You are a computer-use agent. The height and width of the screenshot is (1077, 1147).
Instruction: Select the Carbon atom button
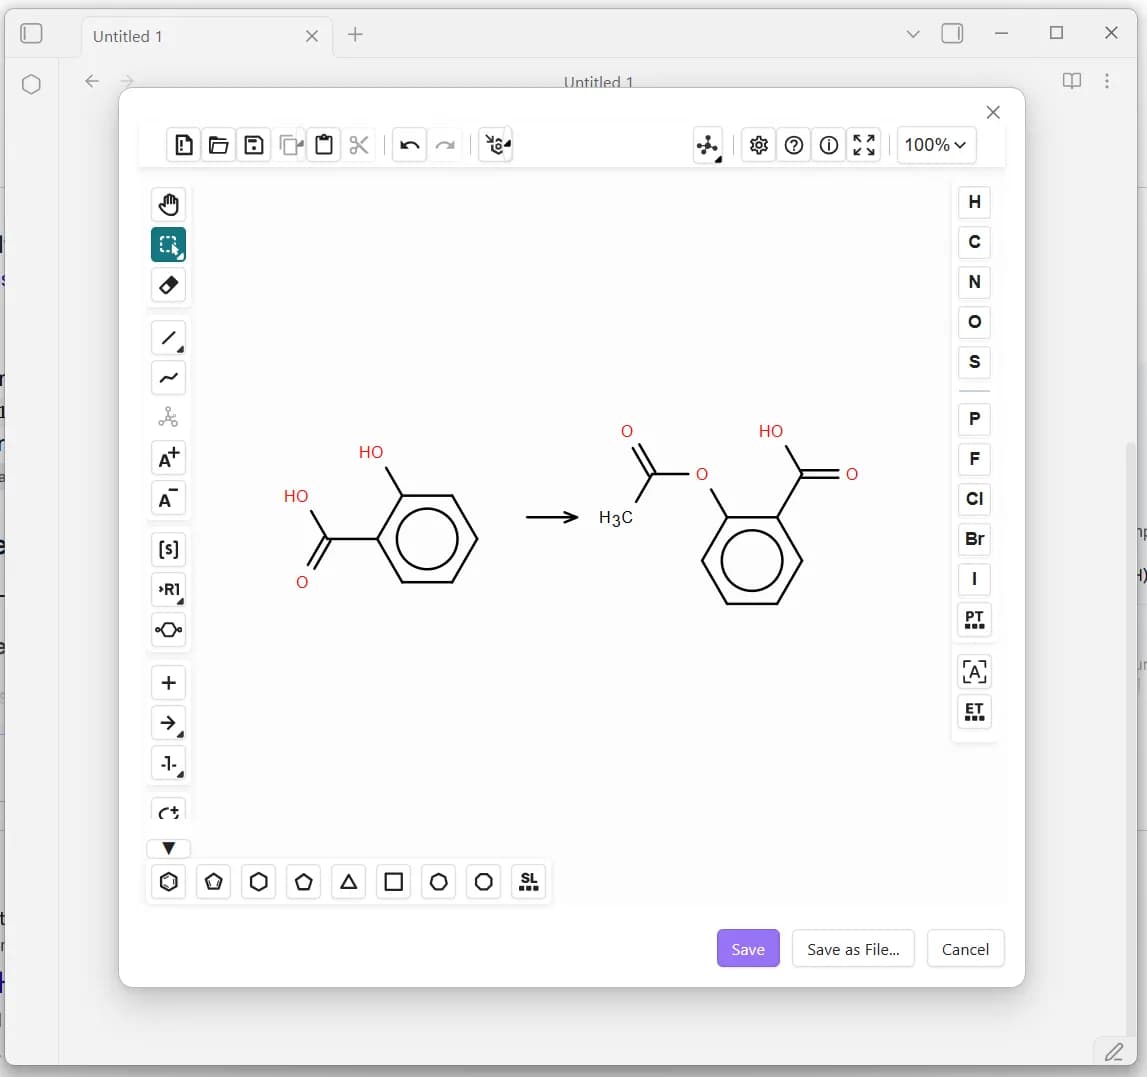974,242
